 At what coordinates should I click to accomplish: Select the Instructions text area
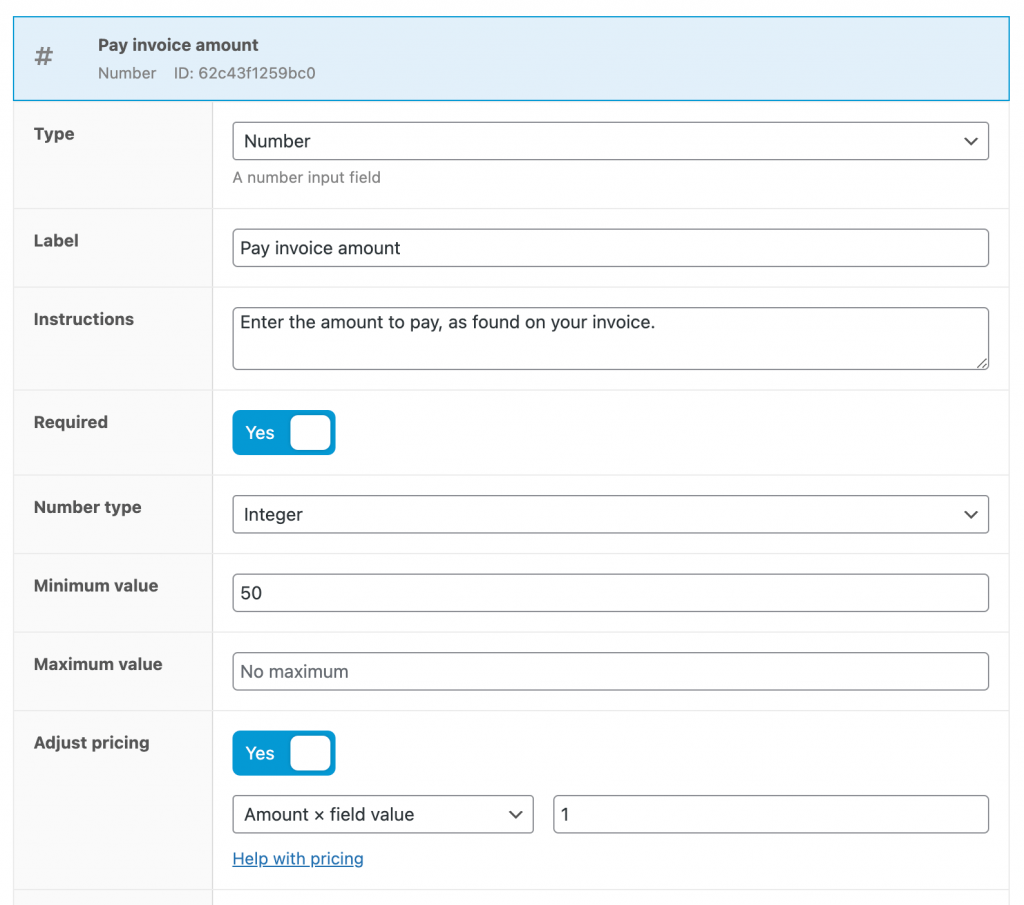(x=610, y=338)
